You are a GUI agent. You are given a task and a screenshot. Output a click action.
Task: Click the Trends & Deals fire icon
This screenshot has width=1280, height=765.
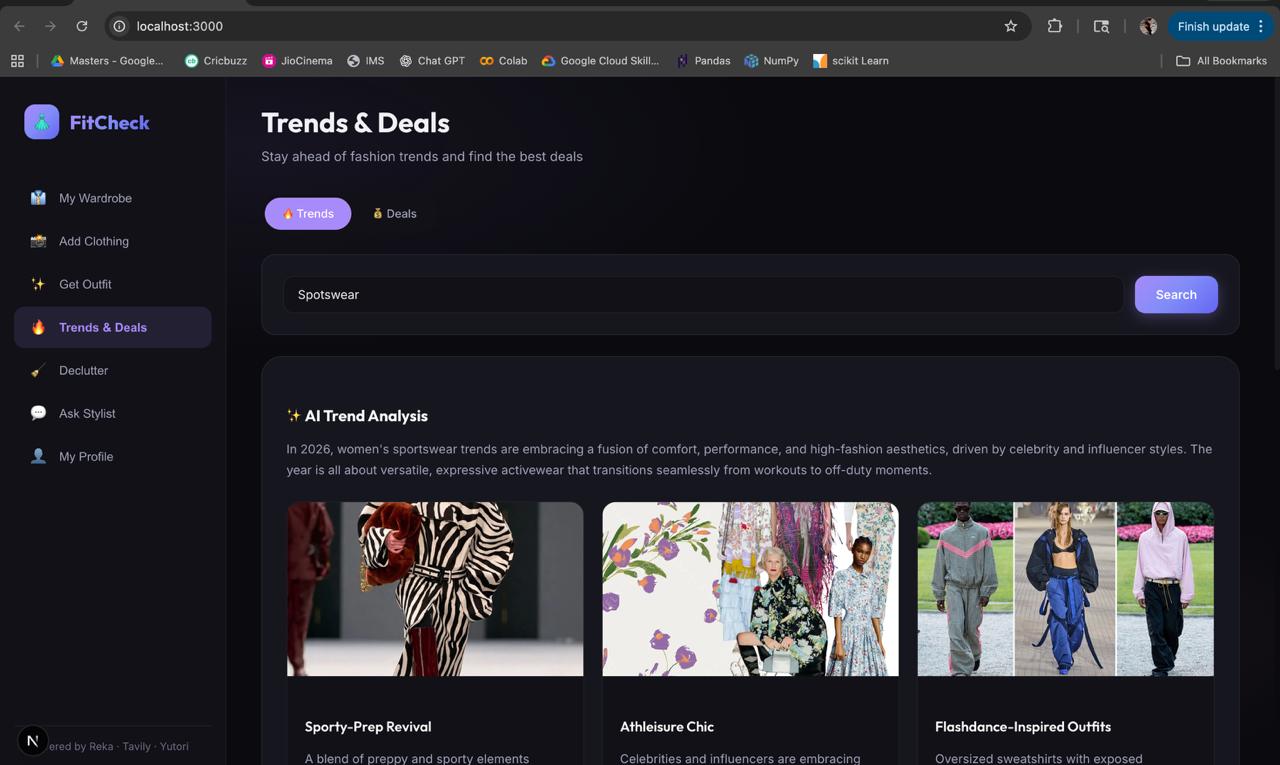pyautogui.click(x=38, y=327)
